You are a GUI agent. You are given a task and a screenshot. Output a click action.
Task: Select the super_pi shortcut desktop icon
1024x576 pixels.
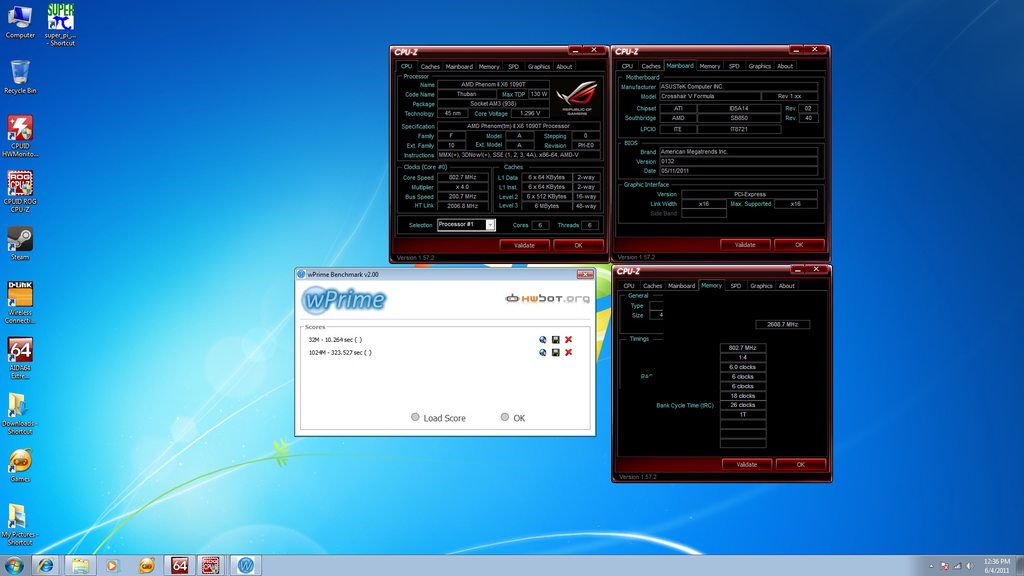[x=60, y=24]
